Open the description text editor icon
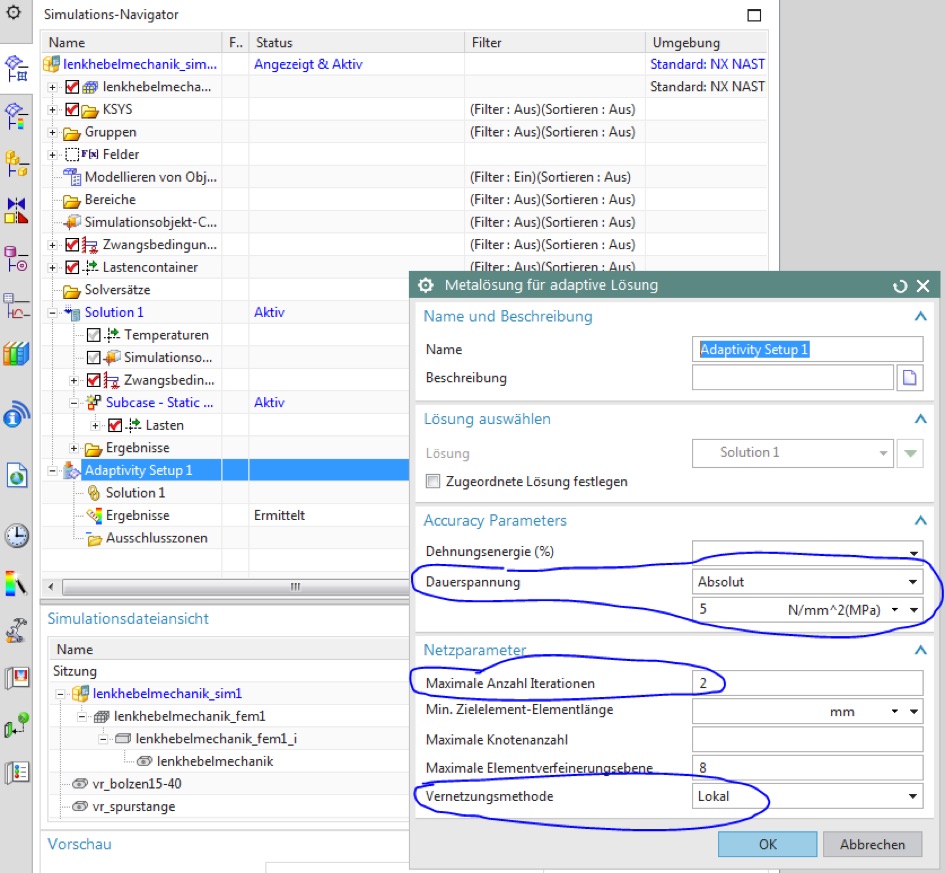The width and height of the screenshot is (945, 873). [x=910, y=378]
